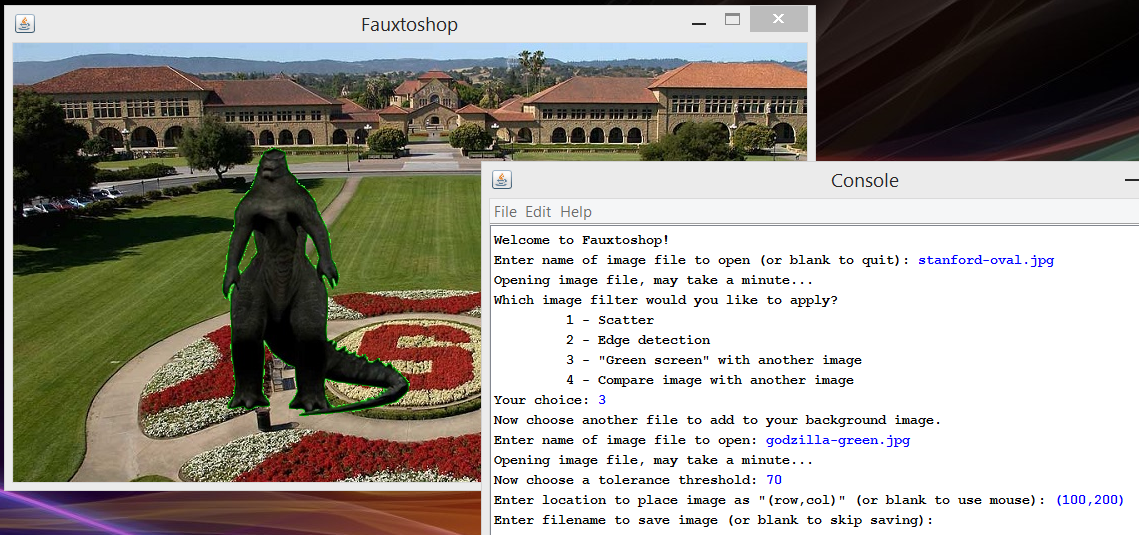Click the Fauxtoshop window title
The height and width of the screenshot is (535, 1139).
(x=409, y=25)
